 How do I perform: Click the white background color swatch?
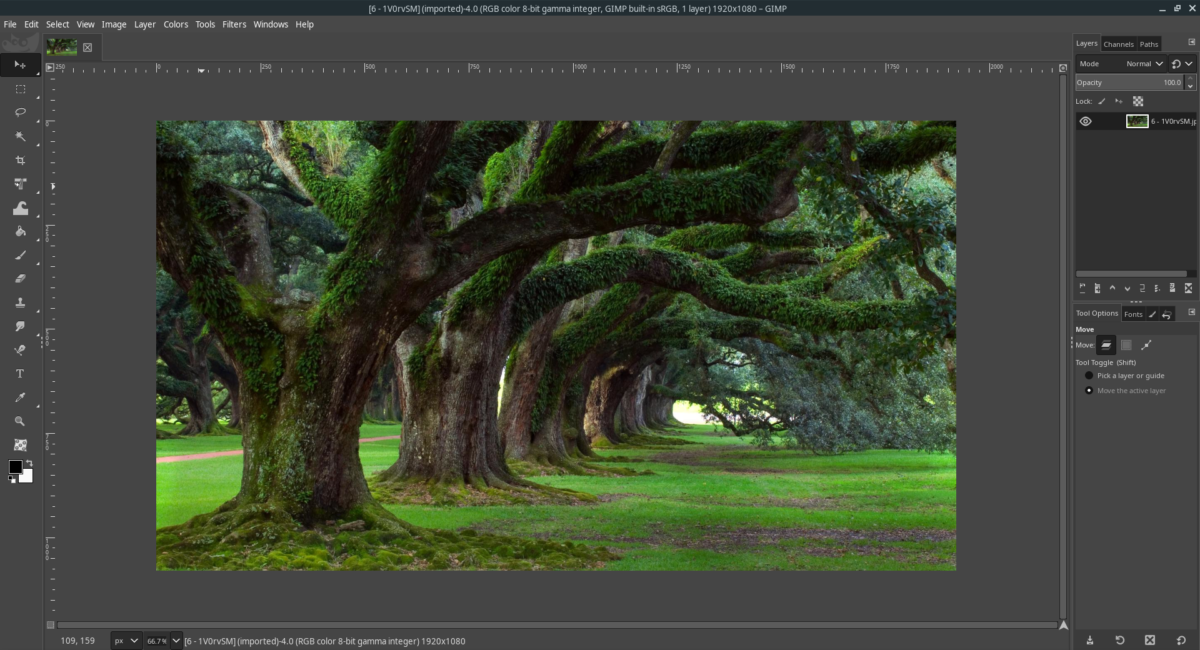26,476
